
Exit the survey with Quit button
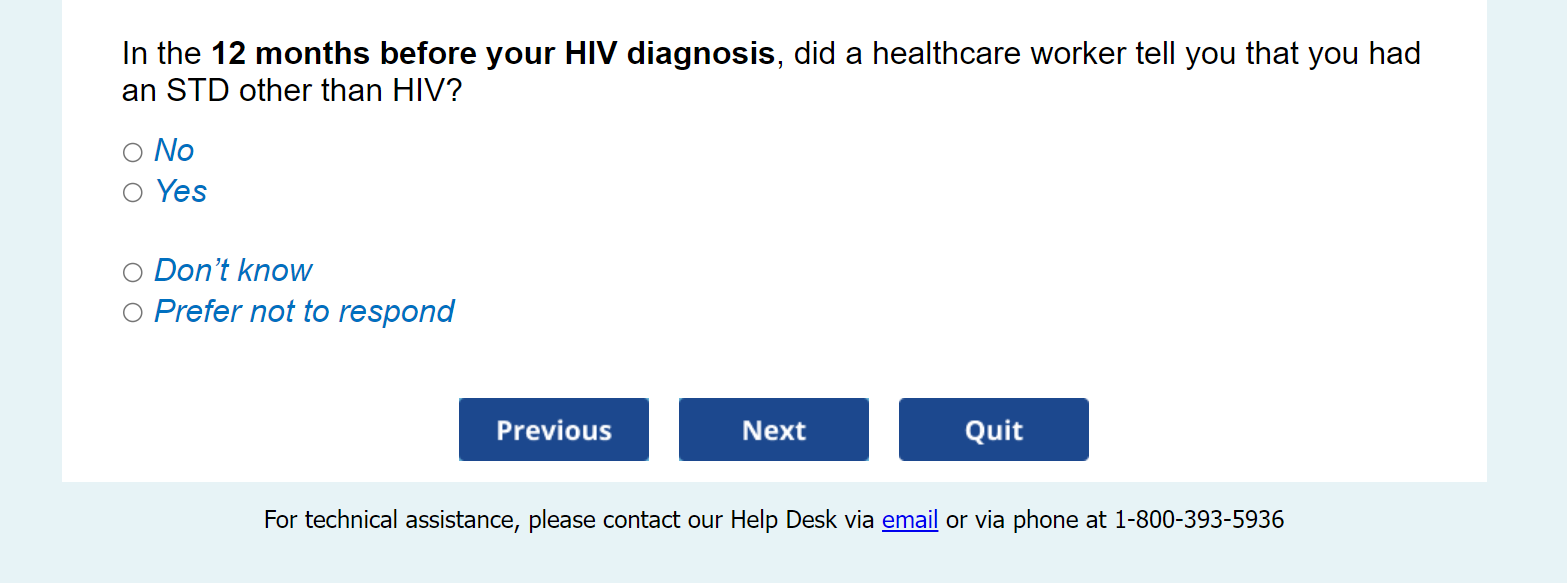click(993, 430)
